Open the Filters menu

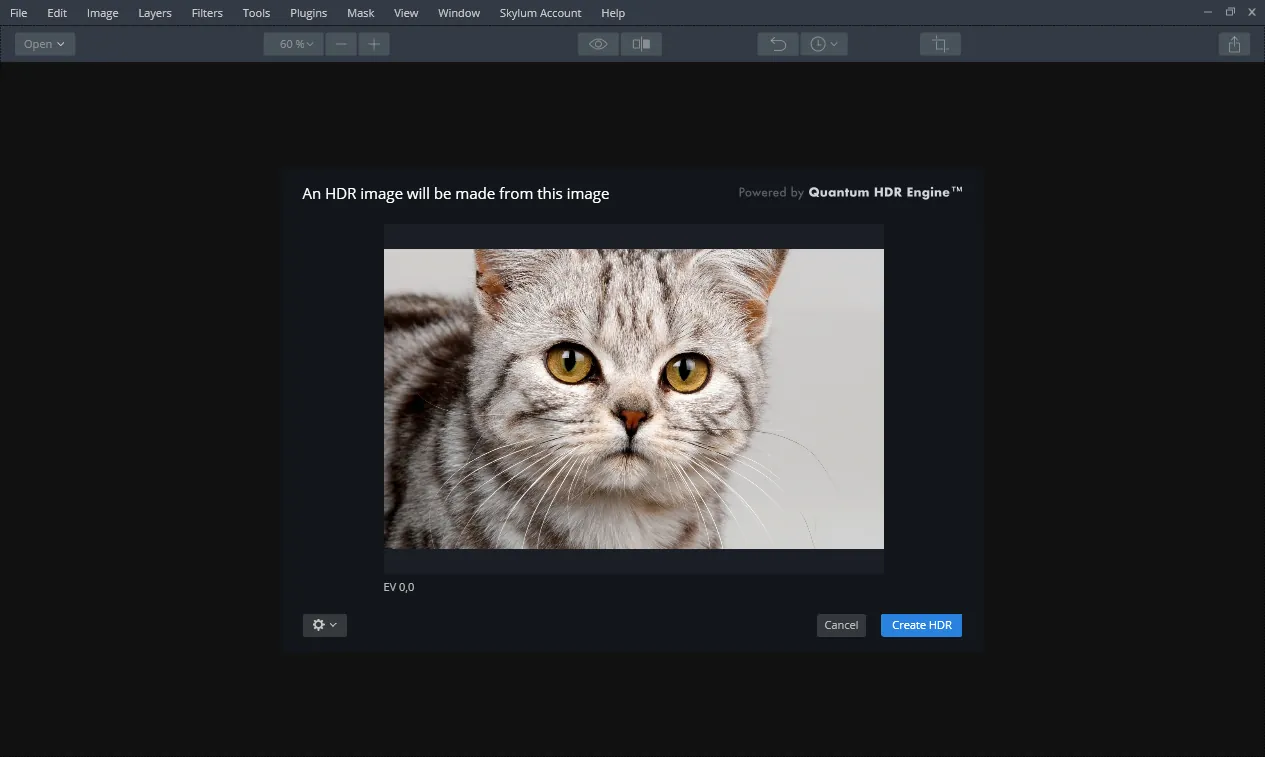(207, 13)
